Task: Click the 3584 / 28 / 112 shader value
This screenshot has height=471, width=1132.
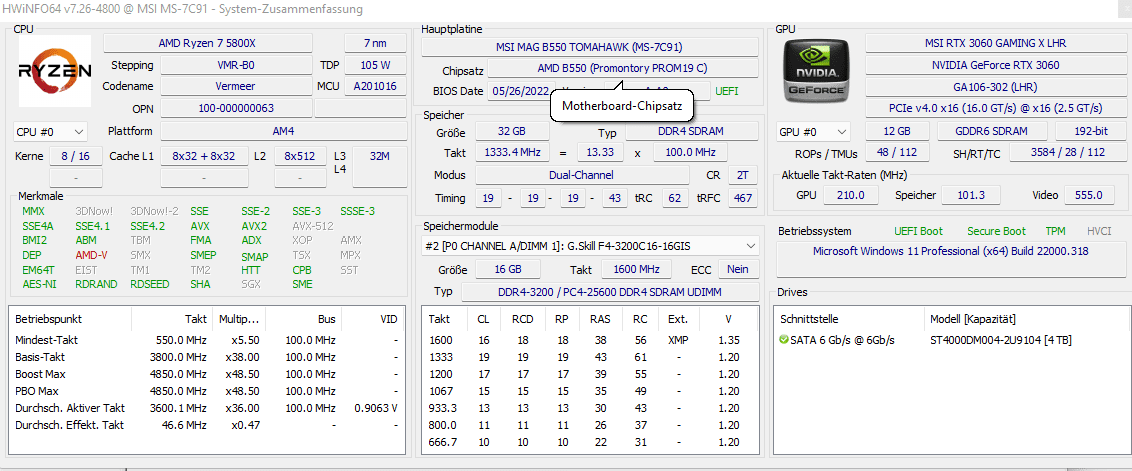Action: pyautogui.click(x=1067, y=153)
